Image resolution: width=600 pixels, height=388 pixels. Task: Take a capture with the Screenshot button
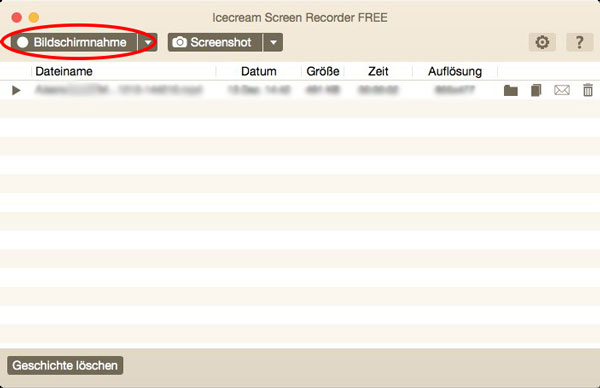[215, 42]
